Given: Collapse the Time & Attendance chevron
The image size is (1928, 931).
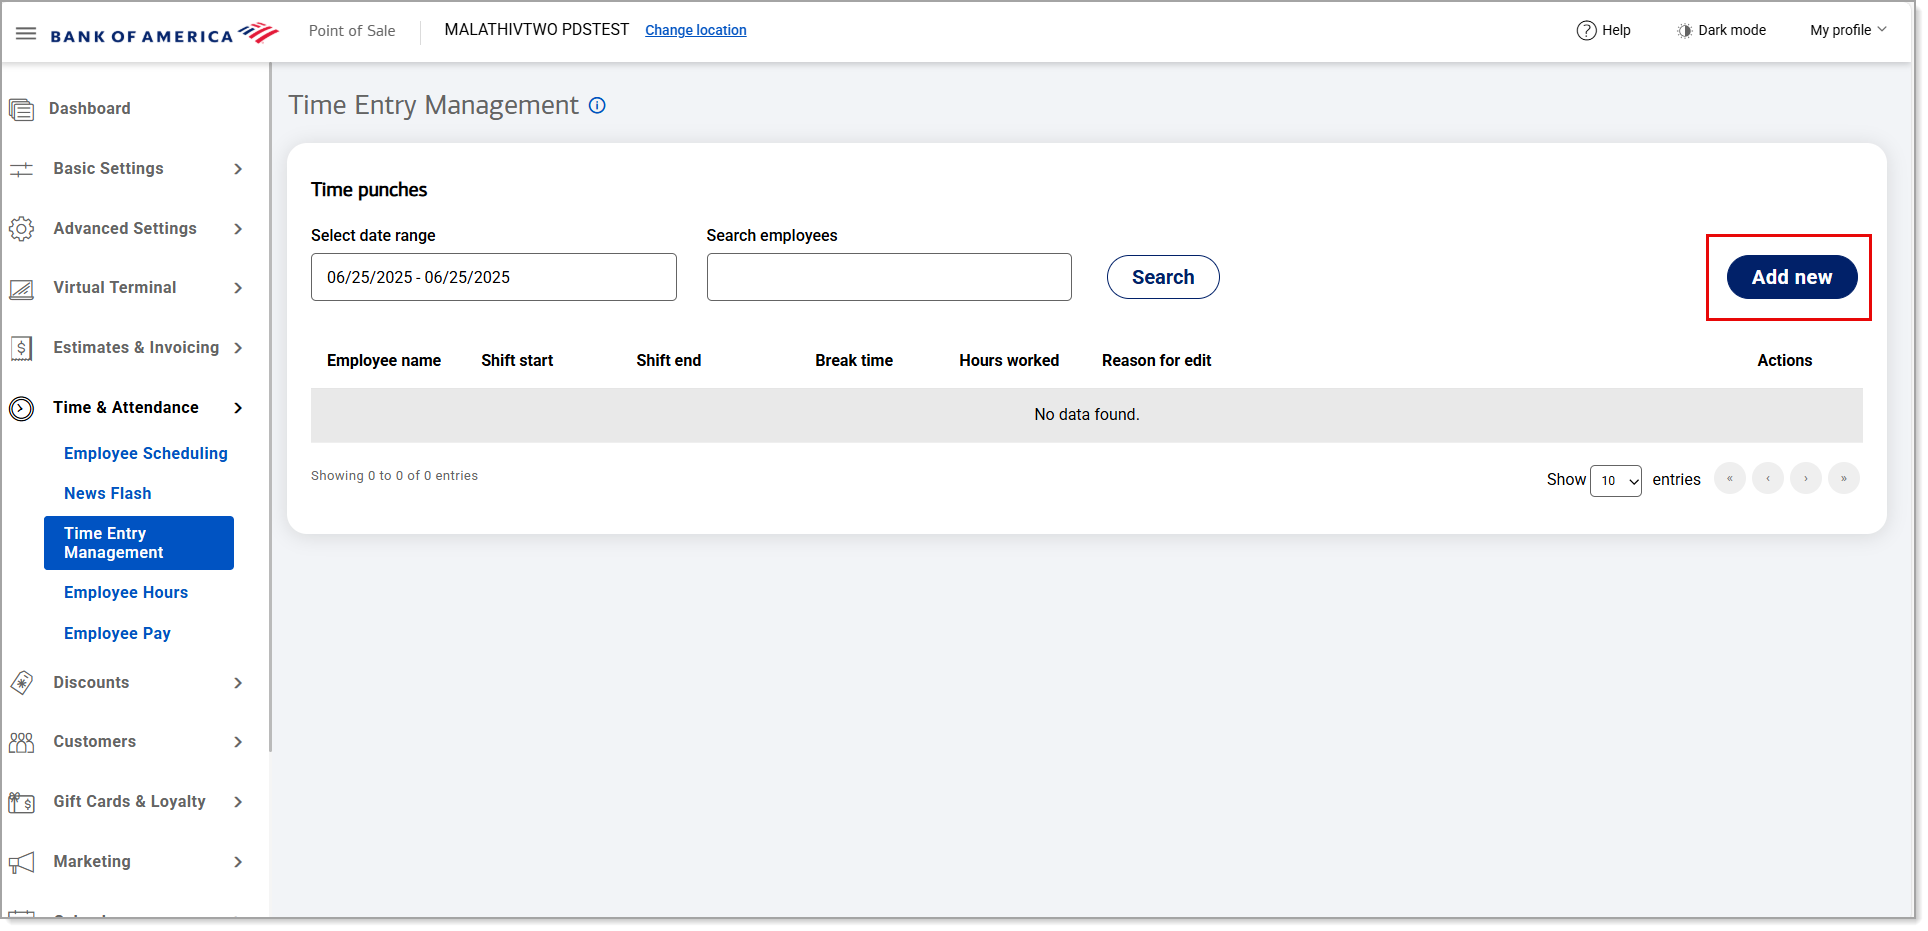Looking at the screenshot, I should point(238,408).
